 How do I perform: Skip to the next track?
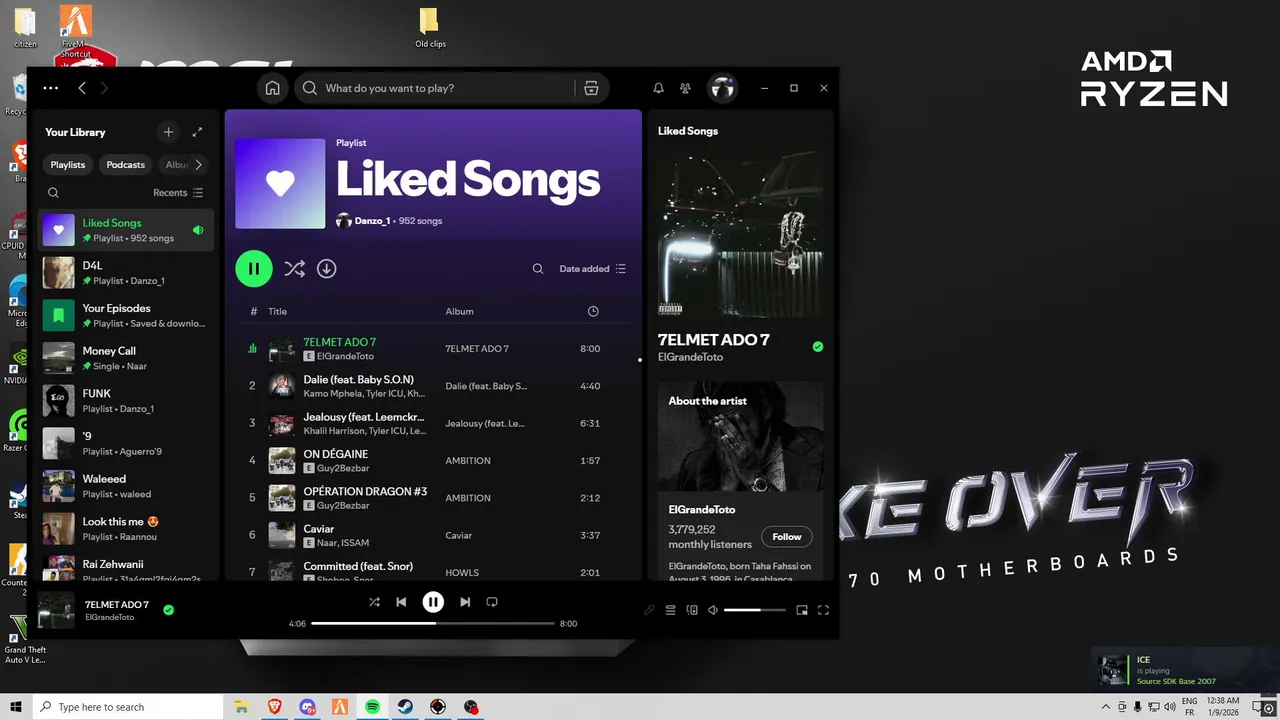coord(465,602)
